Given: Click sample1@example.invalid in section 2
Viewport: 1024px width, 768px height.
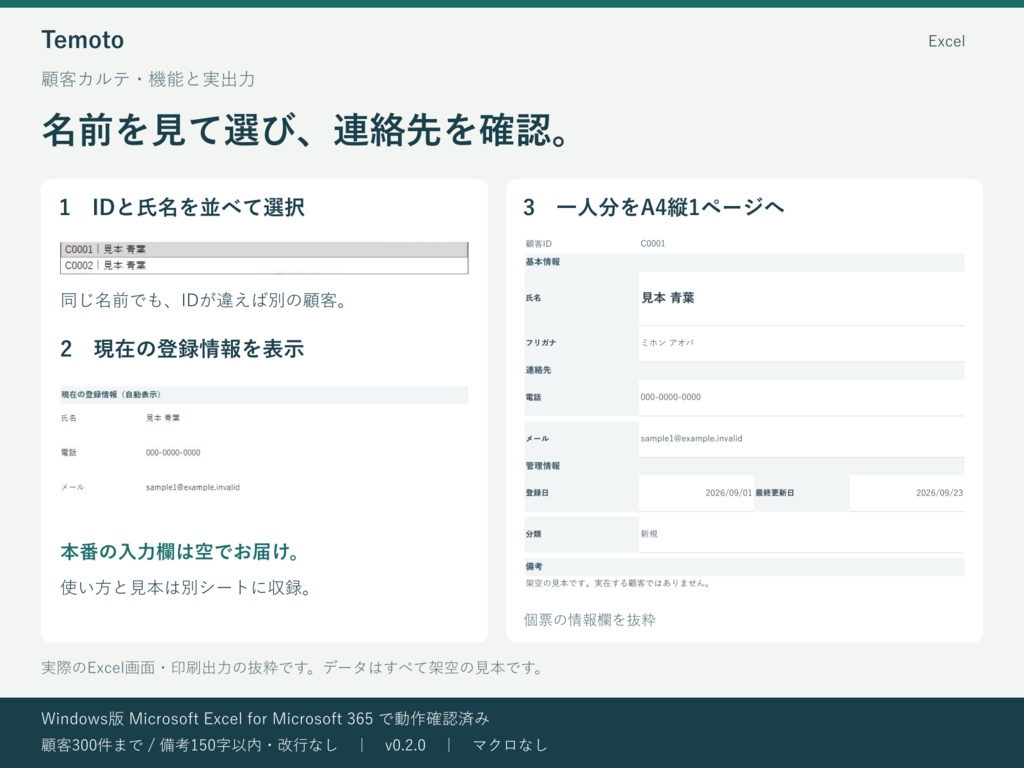Looking at the screenshot, I should point(193,487).
